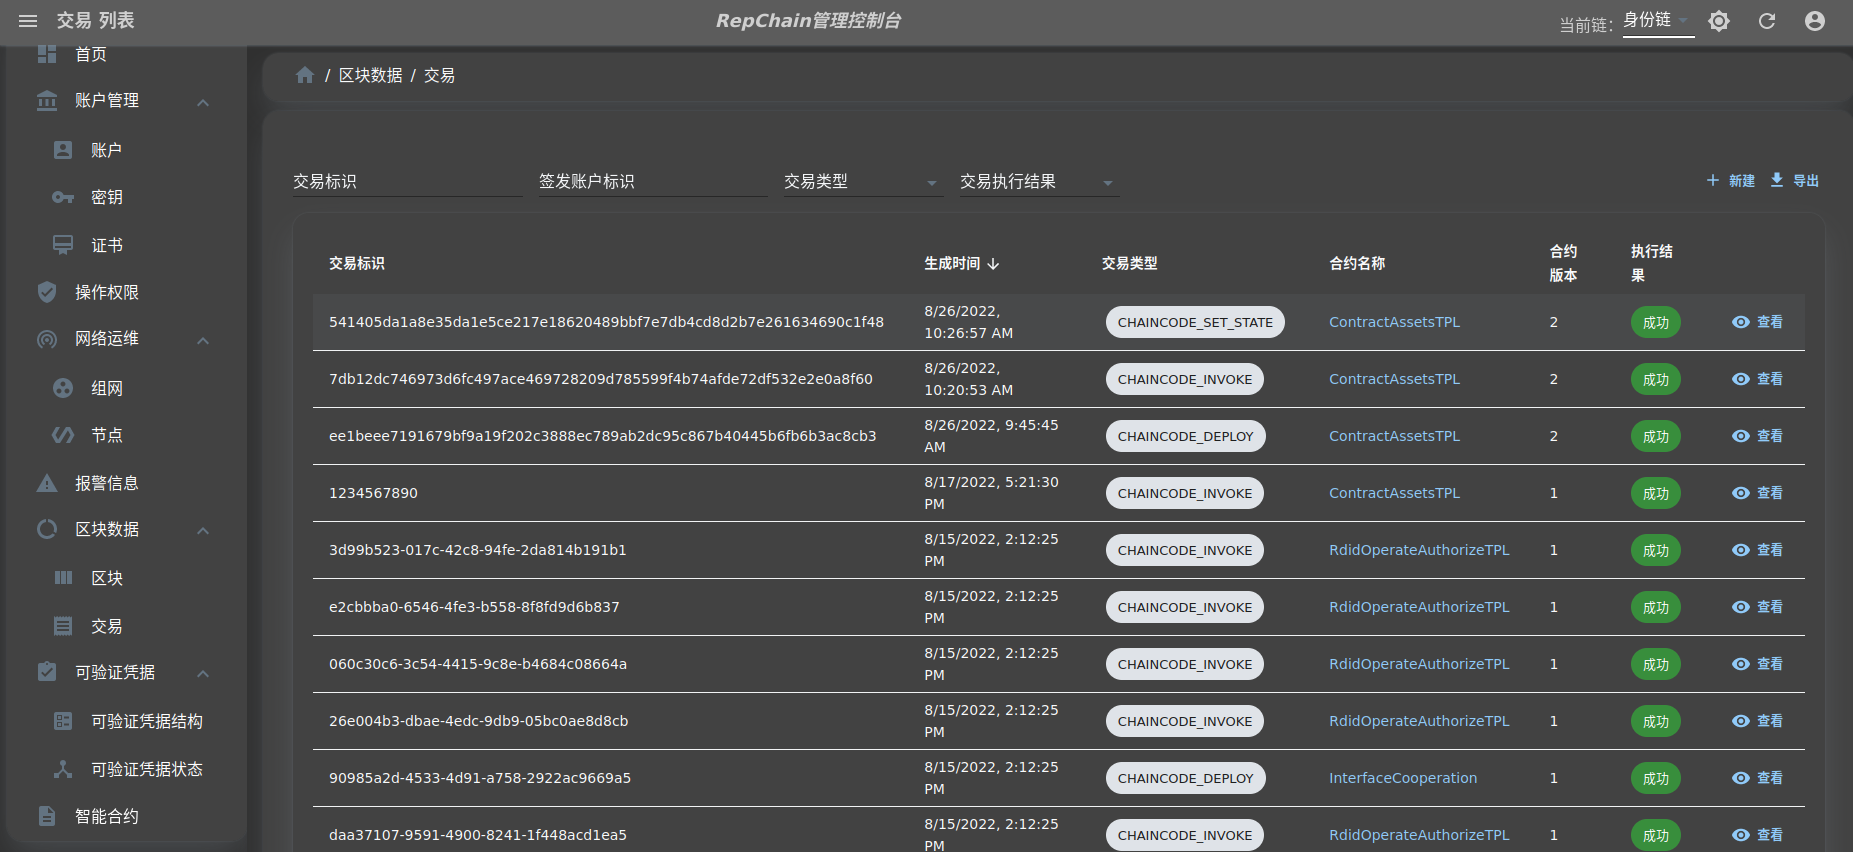
Task: Click the 交易 list icon in the sidebar
Action: (63, 626)
